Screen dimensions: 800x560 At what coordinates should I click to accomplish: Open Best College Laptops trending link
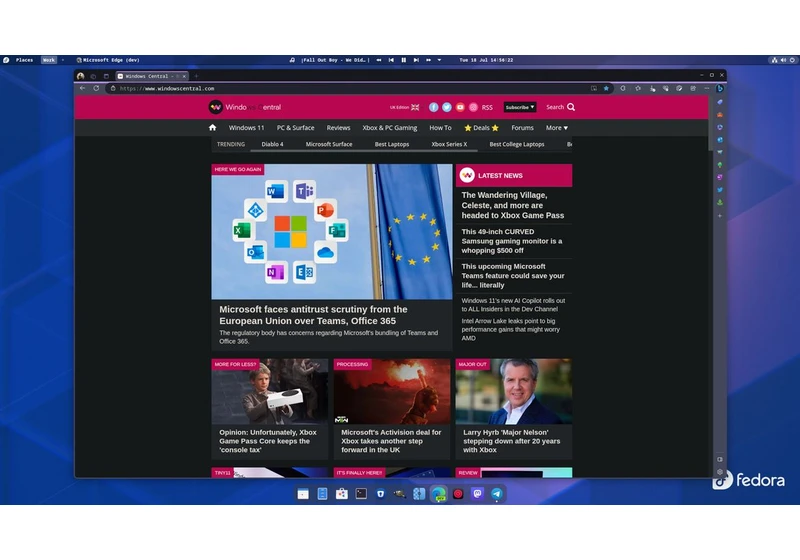pos(517,144)
